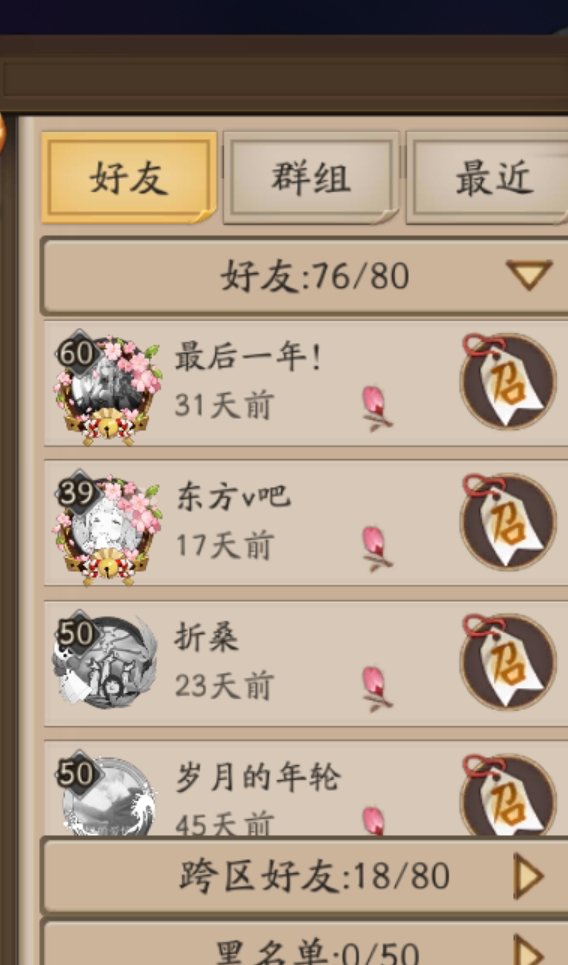Collapse the 好友:76/80 list with the down arrow
The image size is (568, 965).
coord(529,274)
